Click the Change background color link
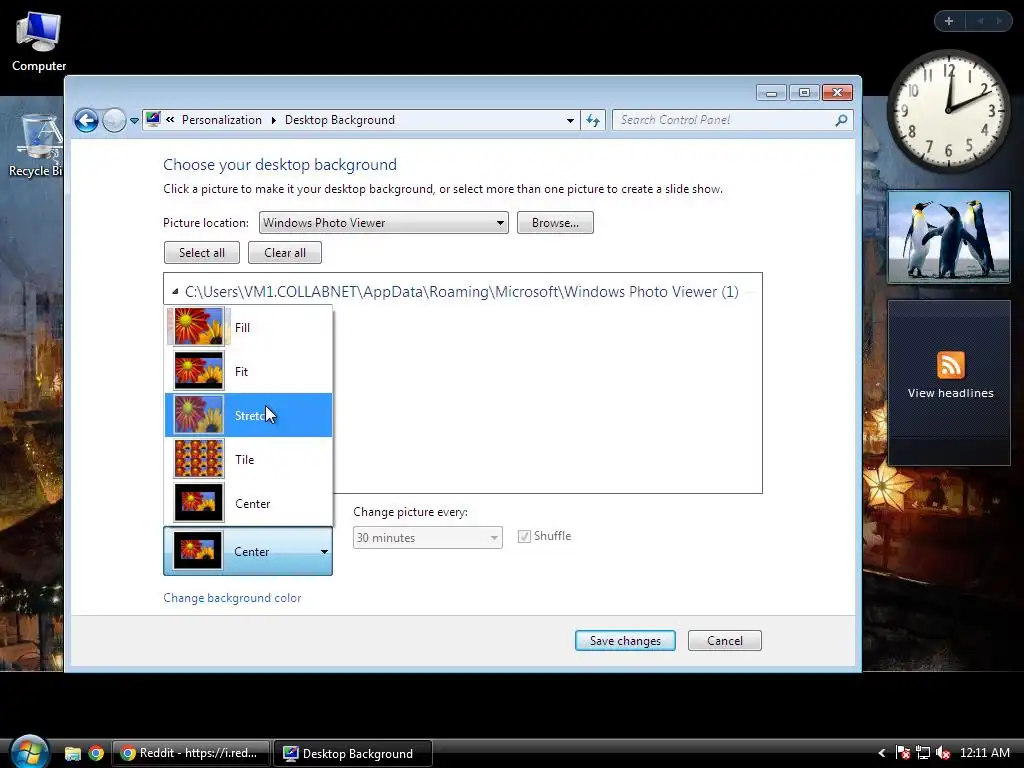 pos(232,598)
